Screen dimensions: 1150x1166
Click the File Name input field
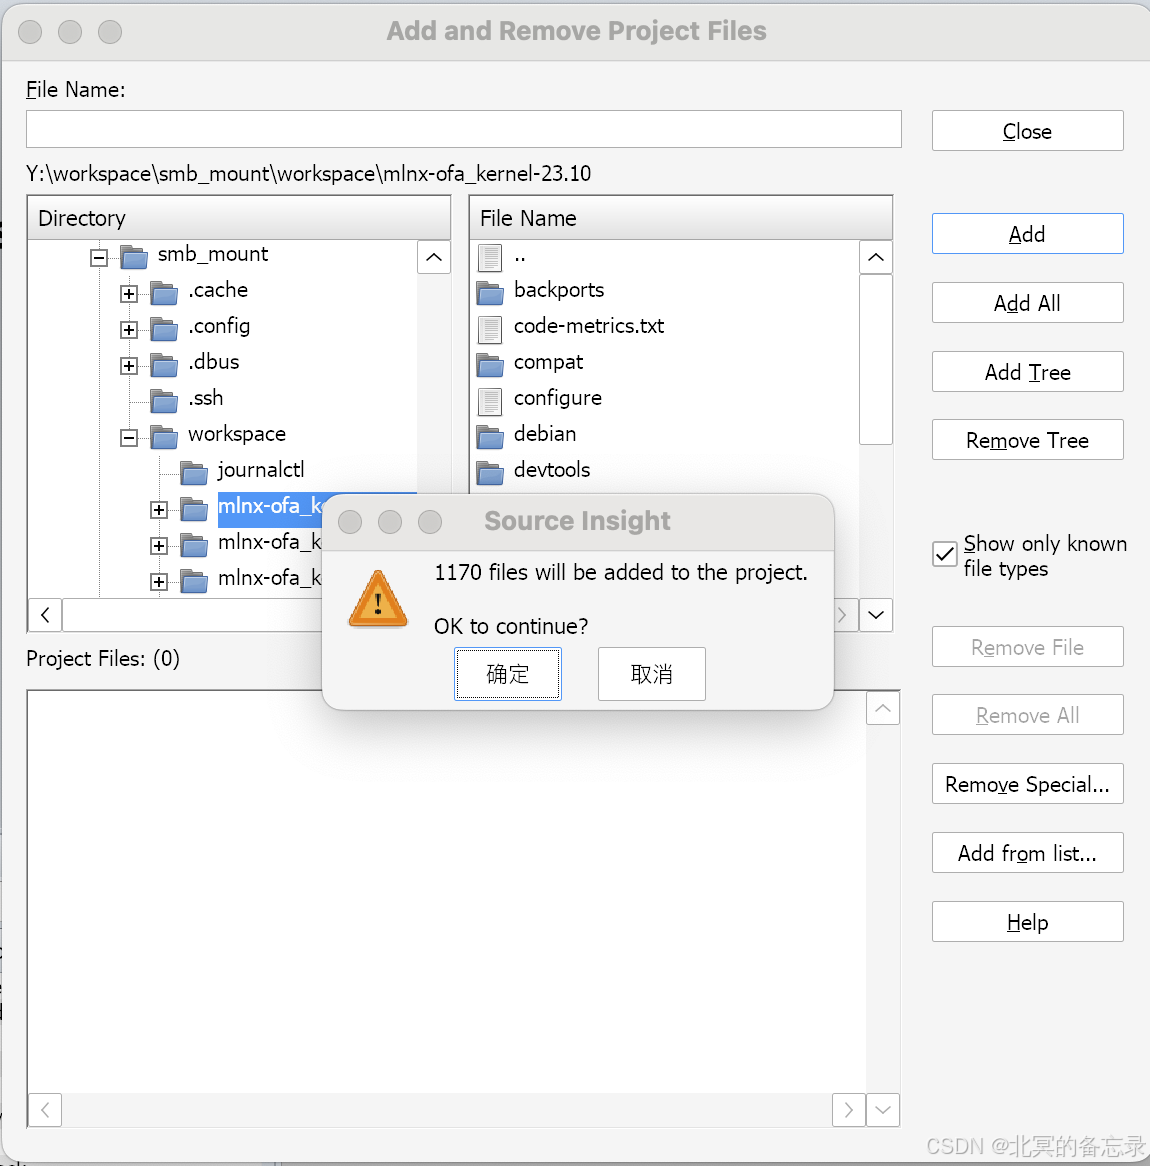point(463,129)
